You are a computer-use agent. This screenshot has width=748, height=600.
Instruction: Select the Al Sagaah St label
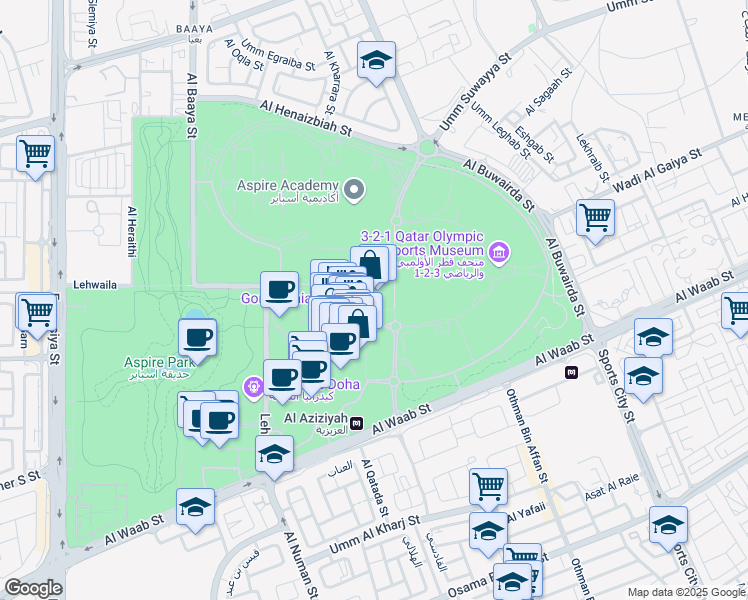click(x=548, y=91)
